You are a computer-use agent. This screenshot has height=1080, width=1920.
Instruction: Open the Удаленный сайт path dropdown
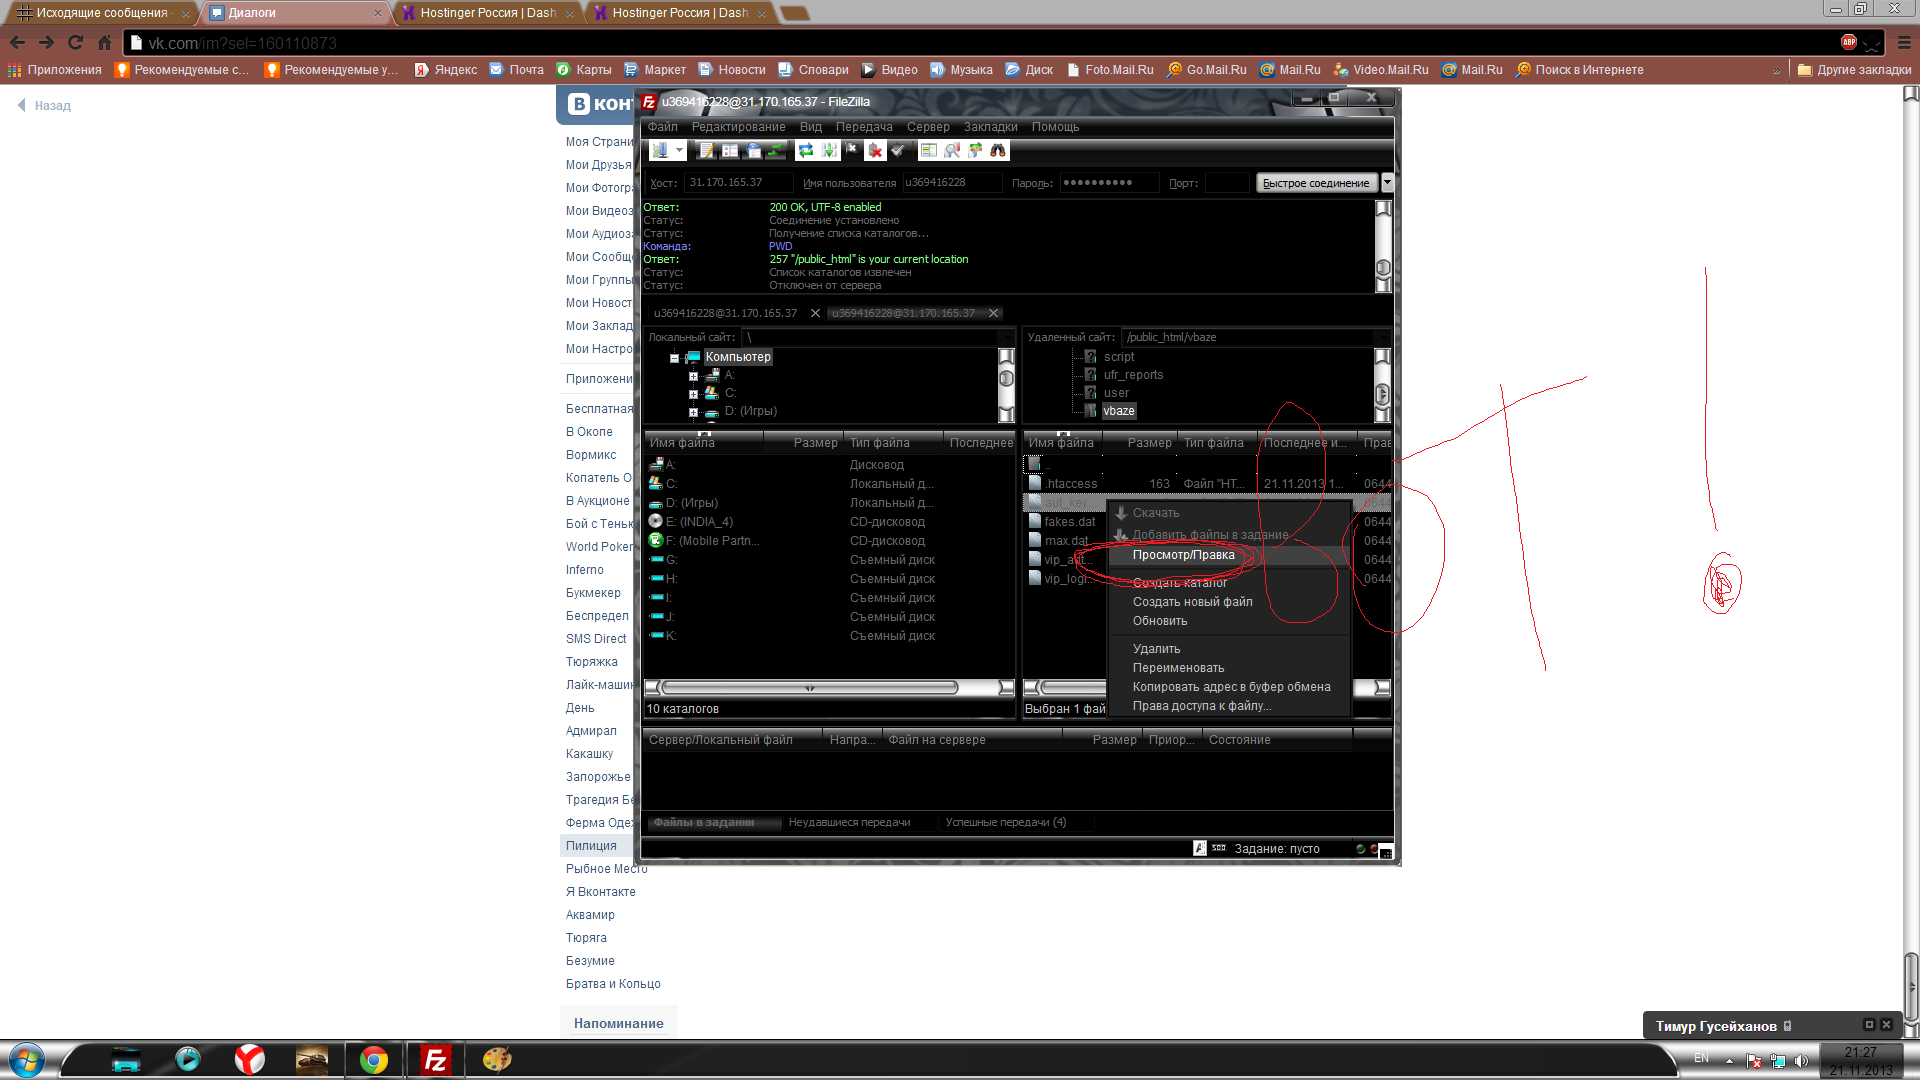[x=1383, y=338]
